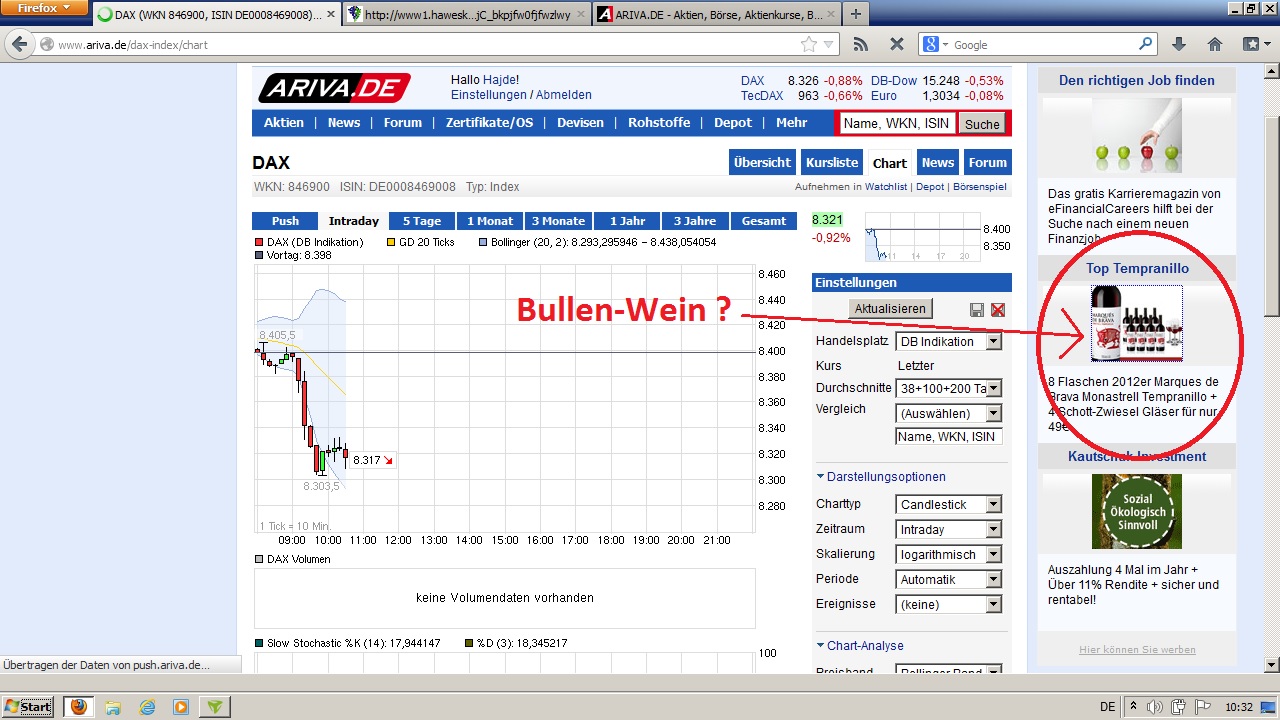1280x720 pixels.
Task: Collapse the Chart-Analyse section
Action: (860, 646)
